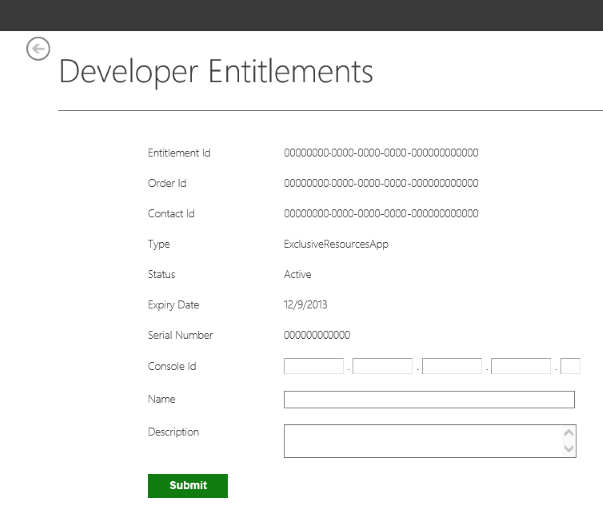Focus the third Console Id box
The image size is (603, 522).
pyautogui.click(x=452, y=366)
